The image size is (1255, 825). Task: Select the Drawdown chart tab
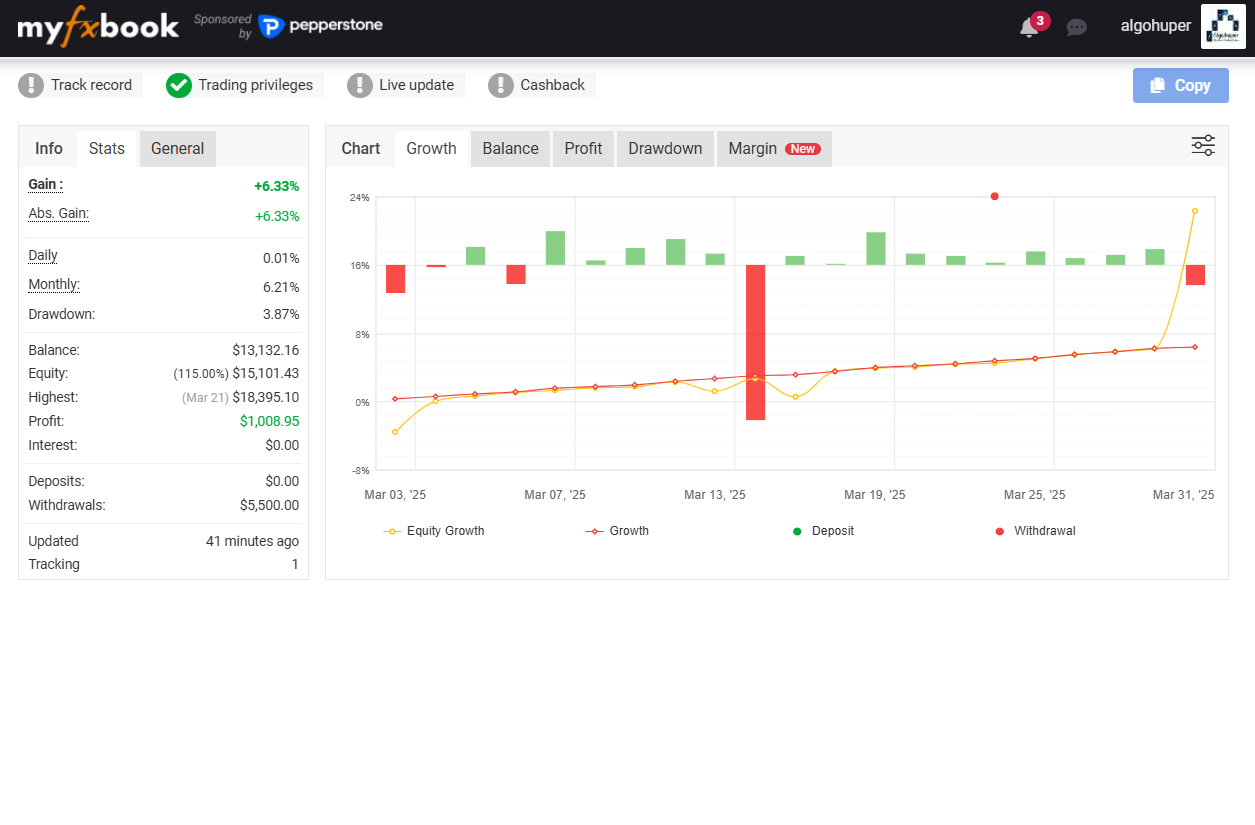pos(665,148)
